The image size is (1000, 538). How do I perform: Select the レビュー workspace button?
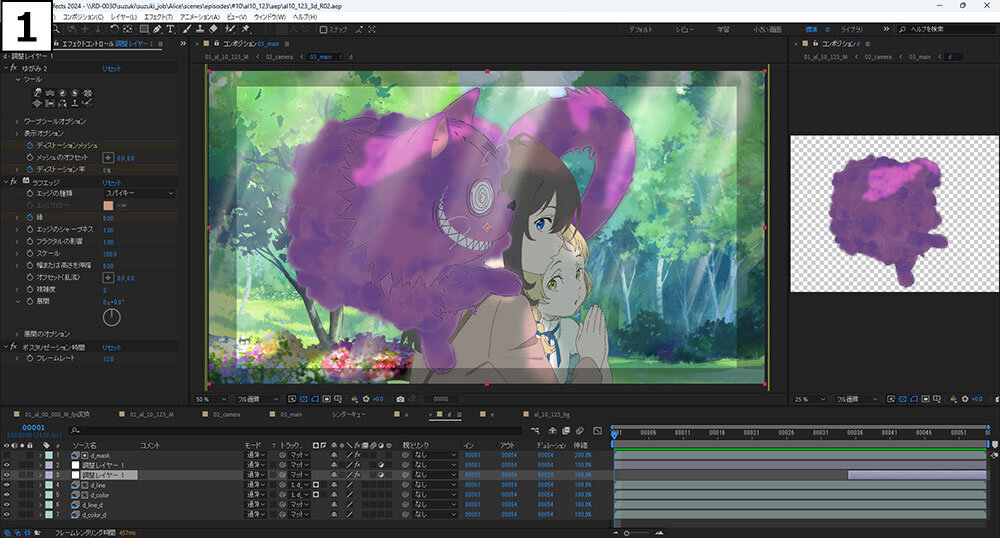pyautogui.click(x=684, y=30)
